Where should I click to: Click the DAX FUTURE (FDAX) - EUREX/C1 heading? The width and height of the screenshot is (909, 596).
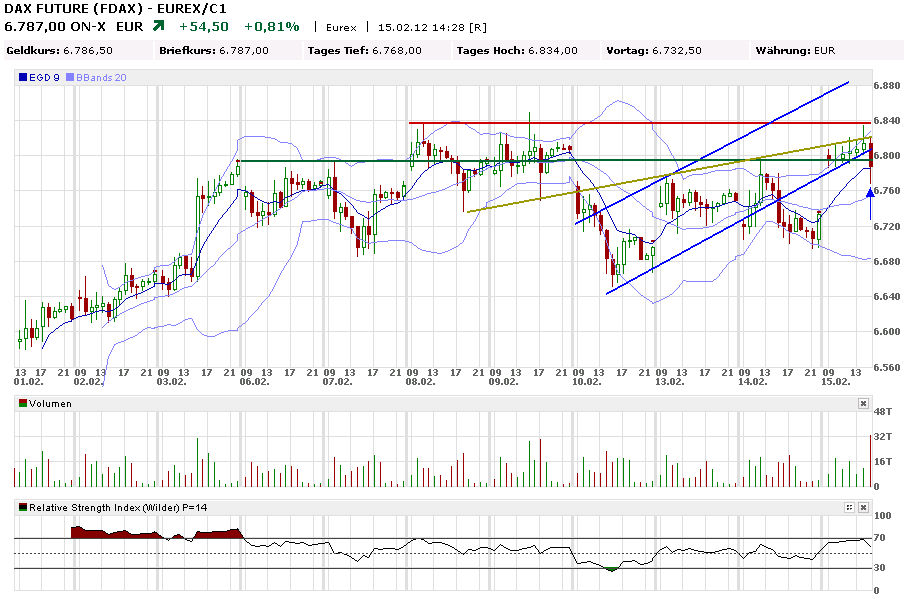pyautogui.click(x=115, y=9)
